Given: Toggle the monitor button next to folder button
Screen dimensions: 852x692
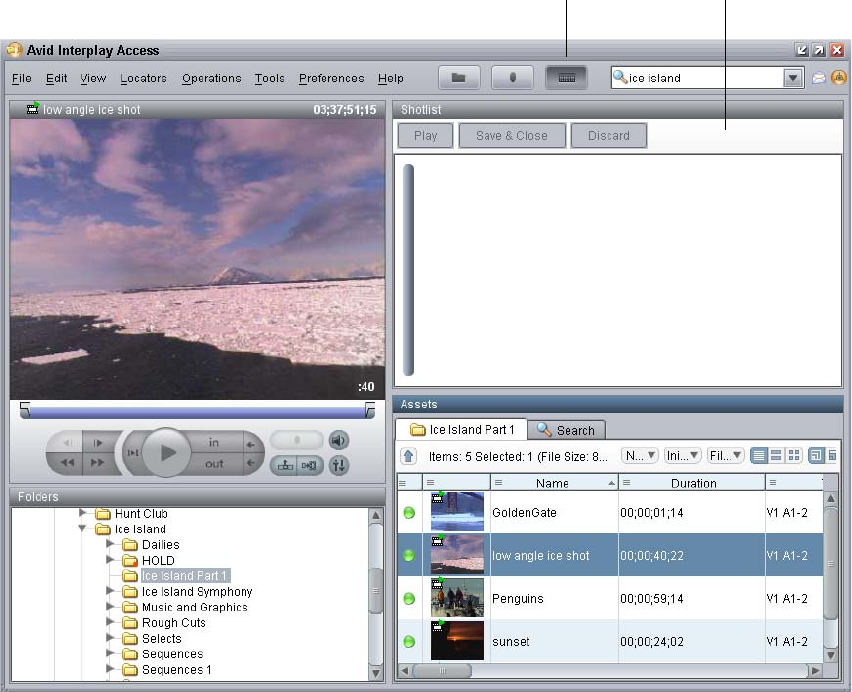Looking at the screenshot, I should click(512, 78).
